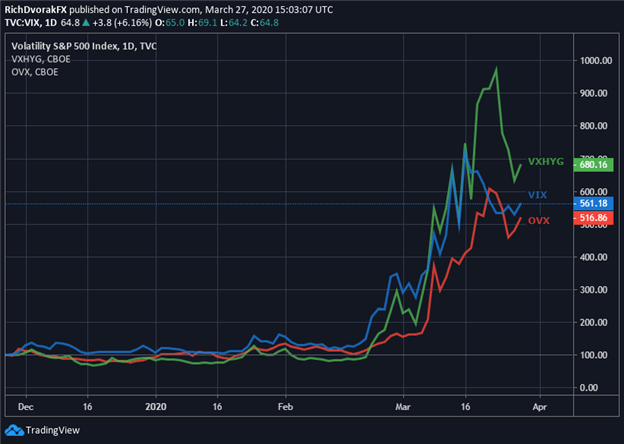The width and height of the screenshot is (624, 444).
Task: Click the +3.8 (+6.16%) change value
Action: pyautogui.click(x=122, y=23)
